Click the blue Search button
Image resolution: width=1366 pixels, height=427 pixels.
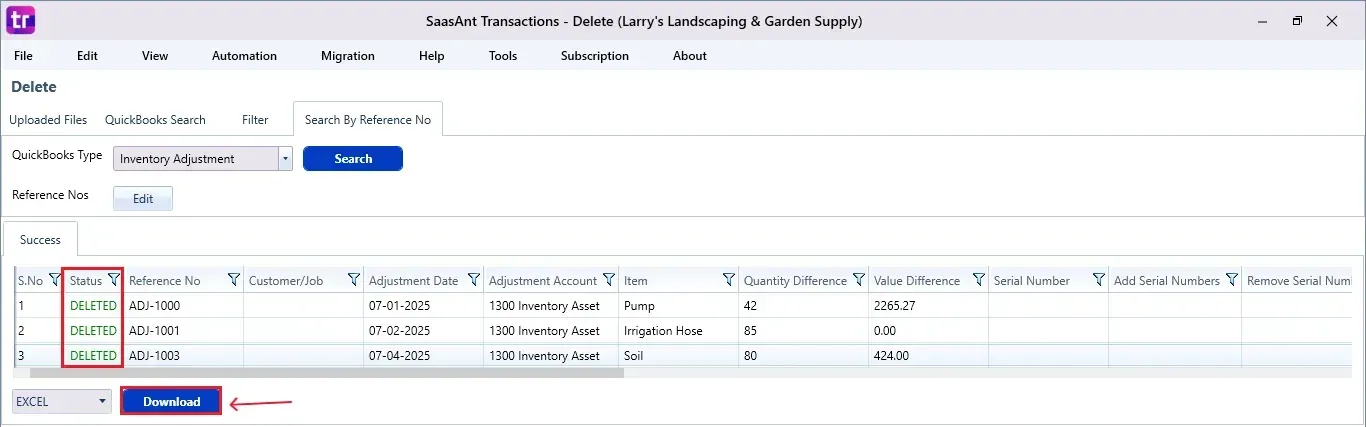353,159
